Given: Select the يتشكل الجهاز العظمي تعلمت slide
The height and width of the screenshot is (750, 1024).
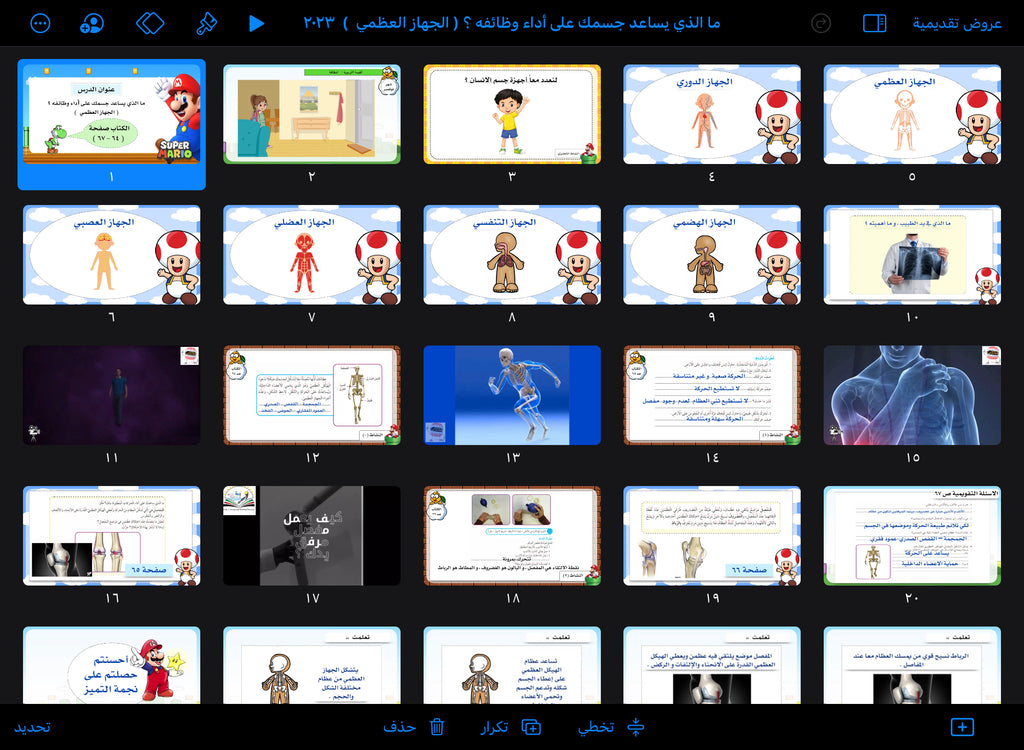Looking at the screenshot, I should click(312, 665).
